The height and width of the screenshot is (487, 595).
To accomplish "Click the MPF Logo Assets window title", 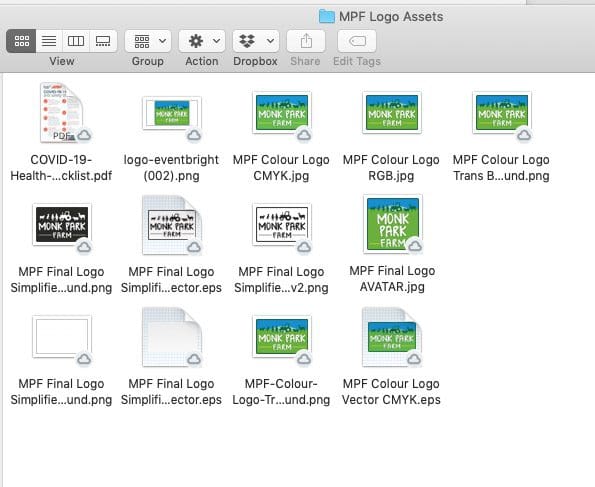I will tap(391, 17).
